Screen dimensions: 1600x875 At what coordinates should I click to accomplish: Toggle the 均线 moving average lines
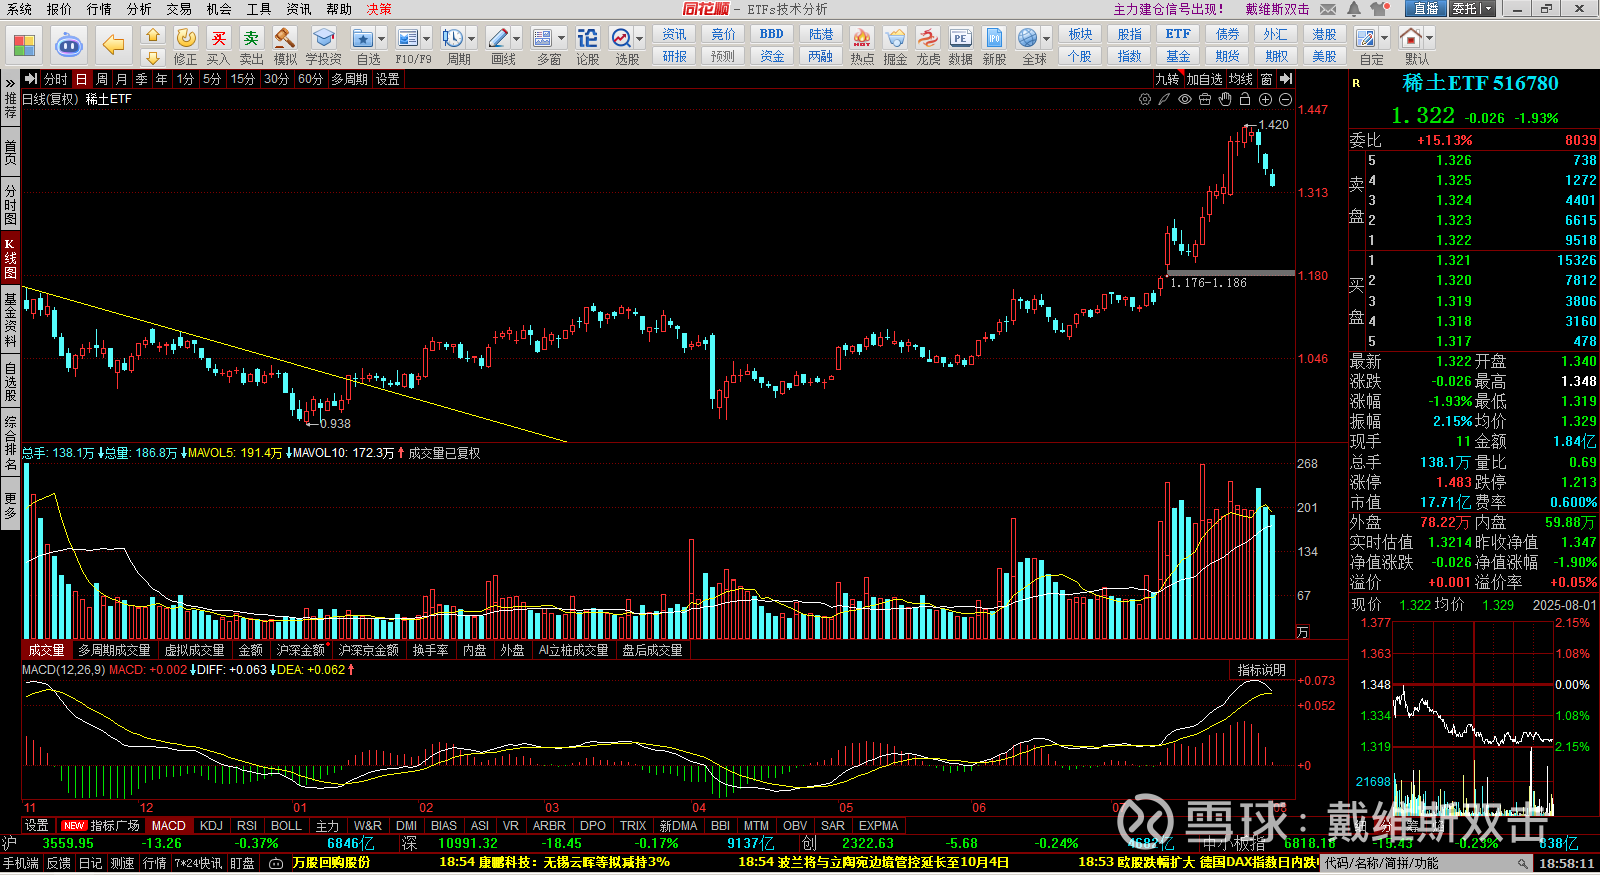point(1241,79)
